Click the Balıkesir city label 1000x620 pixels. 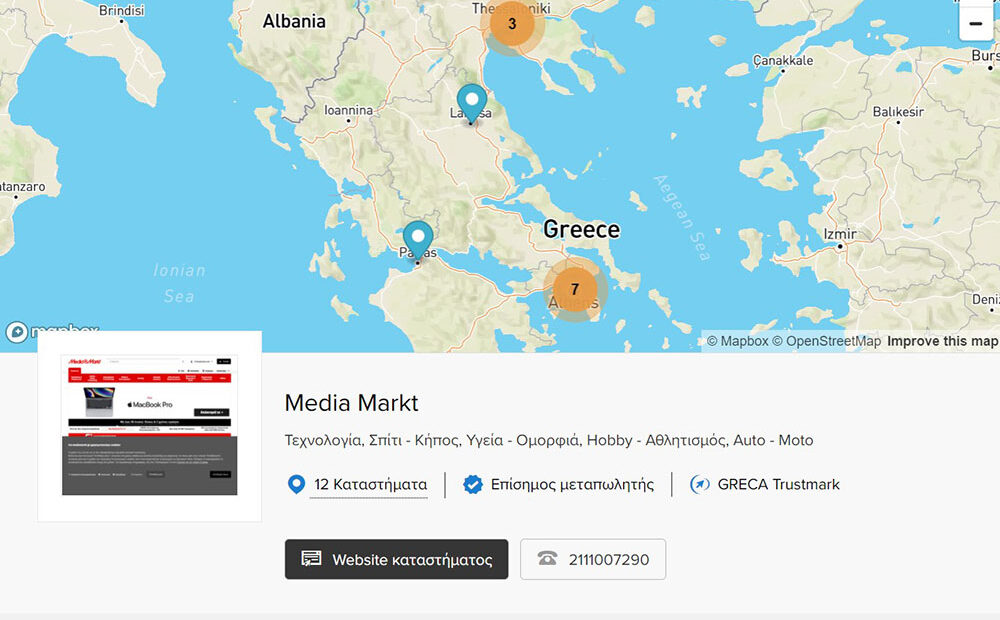coord(898,112)
